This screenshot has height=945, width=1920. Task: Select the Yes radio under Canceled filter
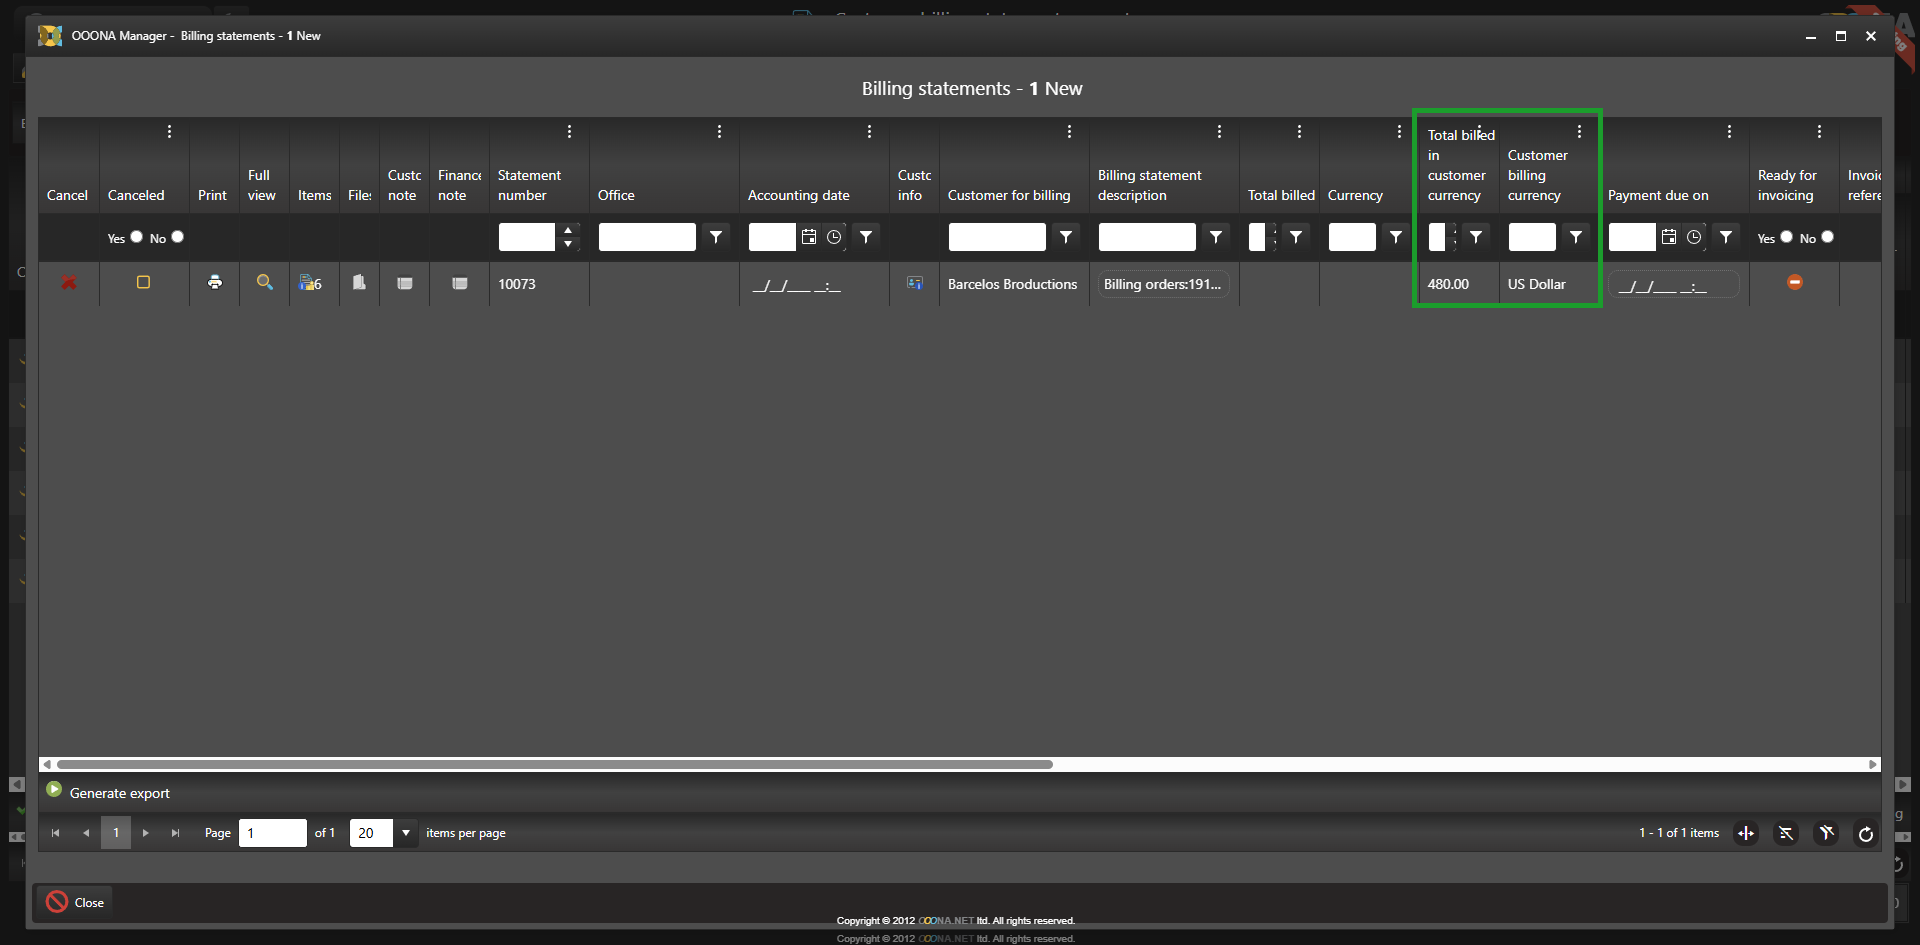[x=137, y=237]
